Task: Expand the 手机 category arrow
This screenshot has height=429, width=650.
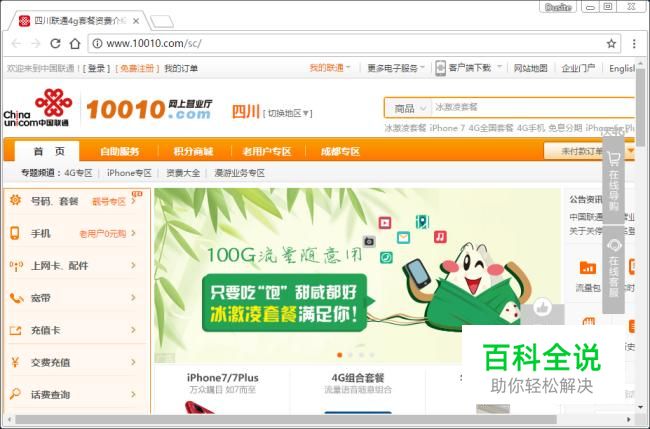Action: click(133, 233)
